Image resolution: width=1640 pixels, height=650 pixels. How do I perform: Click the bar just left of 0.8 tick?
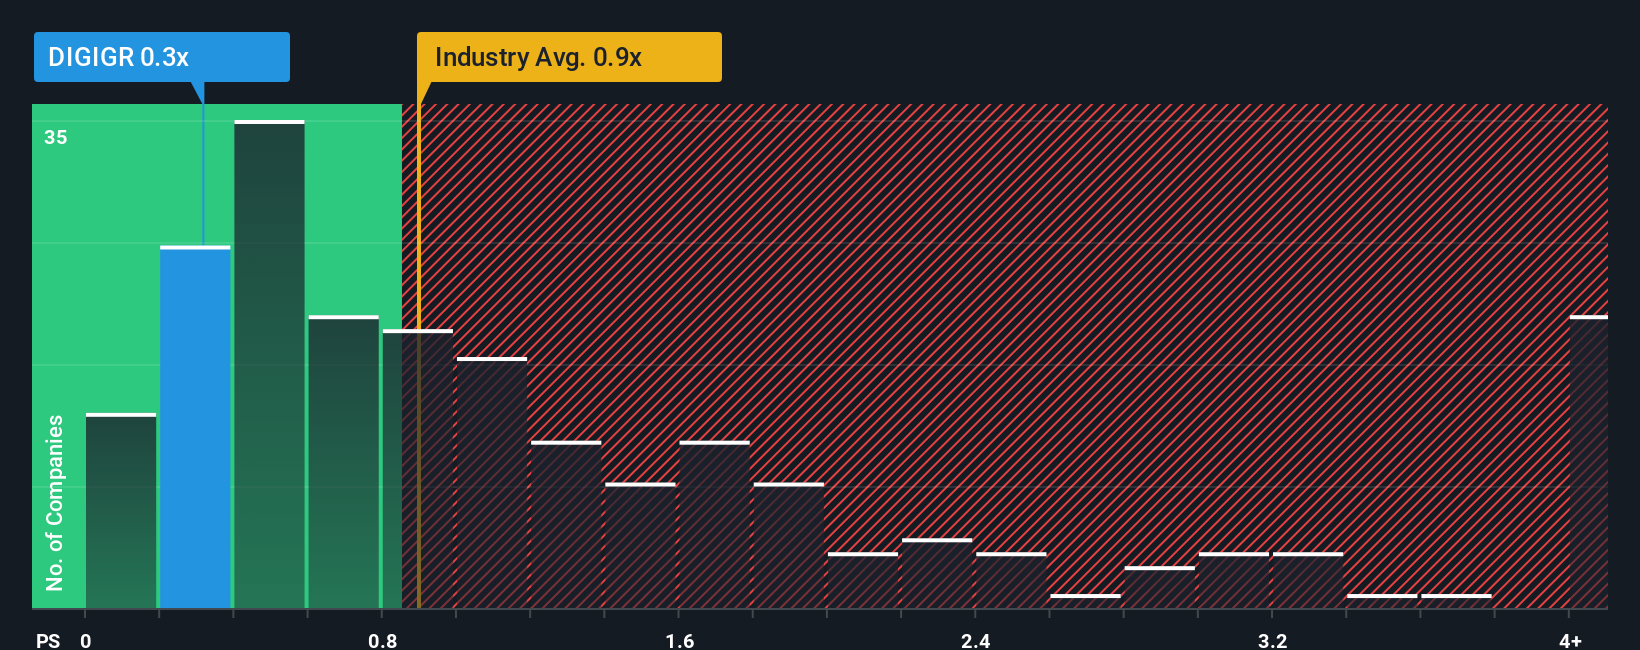344,462
